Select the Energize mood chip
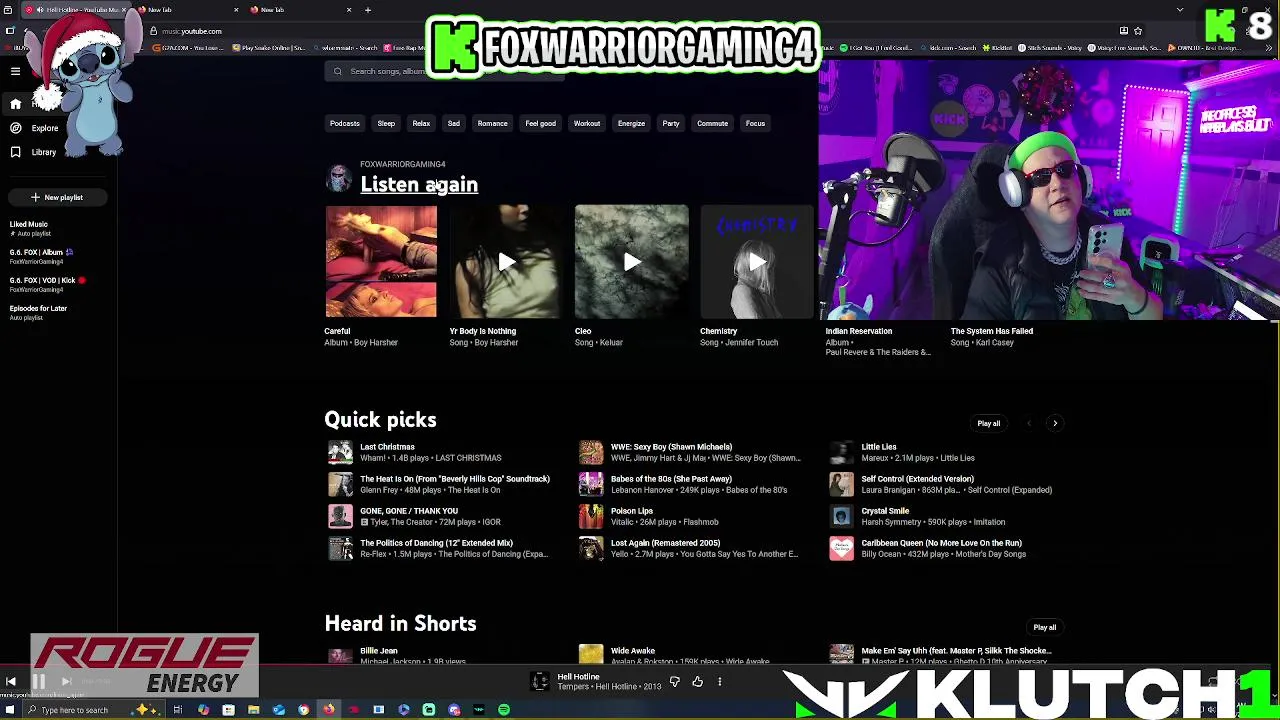This screenshot has width=1280, height=720. (631, 123)
